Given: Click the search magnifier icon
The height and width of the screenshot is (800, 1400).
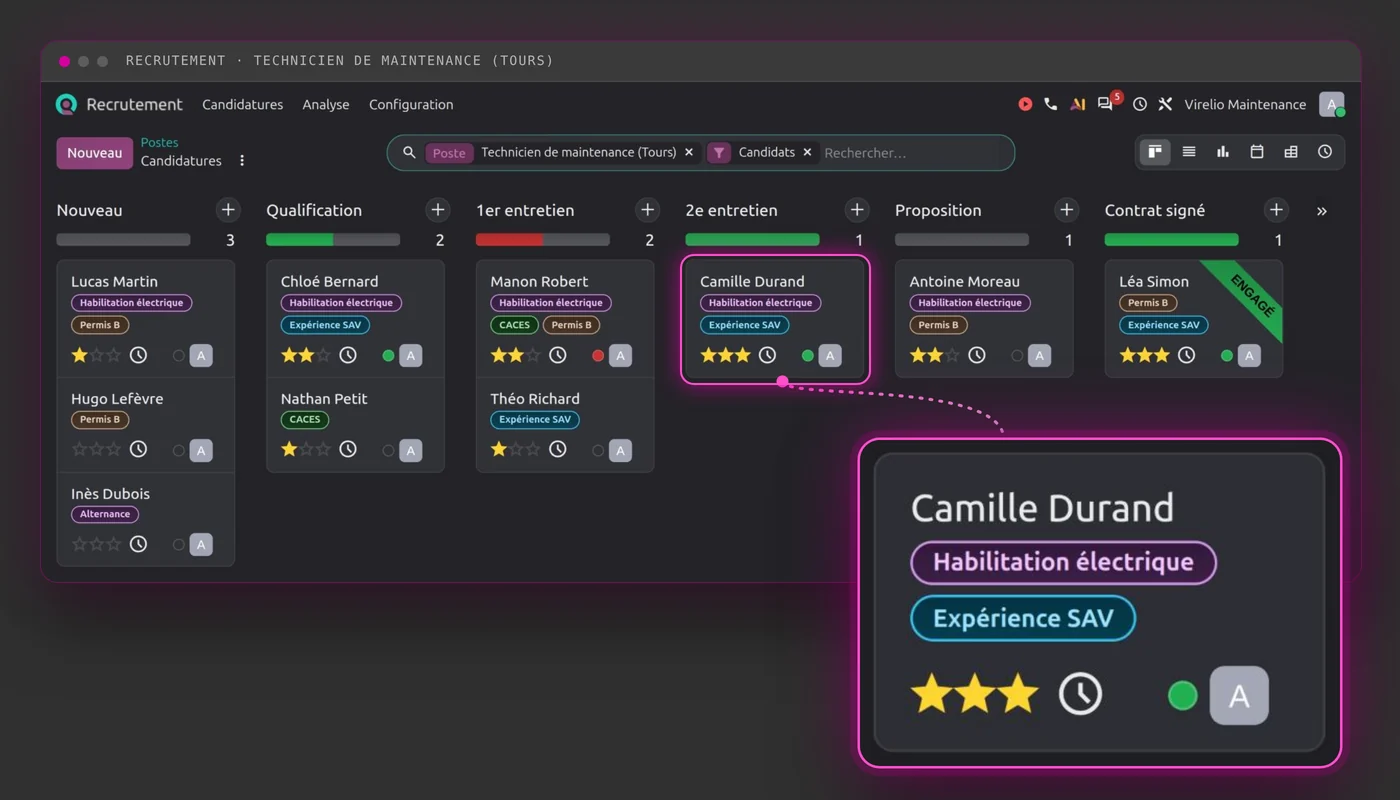Looking at the screenshot, I should click(409, 153).
